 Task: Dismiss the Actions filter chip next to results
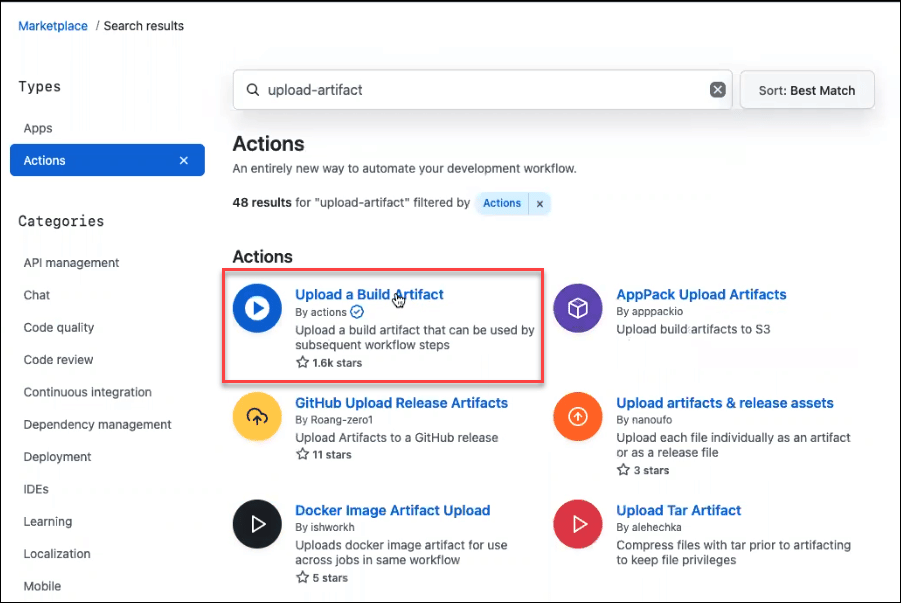click(539, 203)
